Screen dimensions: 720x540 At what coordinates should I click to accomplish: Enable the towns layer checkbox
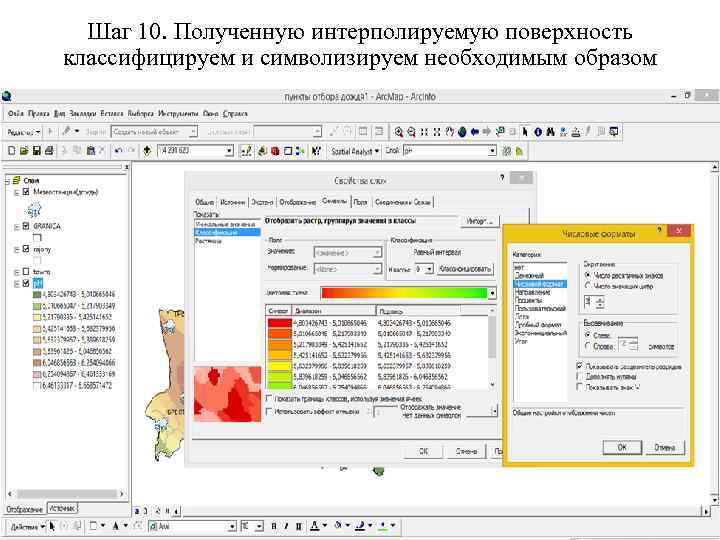pyautogui.click(x=26, y=272)
